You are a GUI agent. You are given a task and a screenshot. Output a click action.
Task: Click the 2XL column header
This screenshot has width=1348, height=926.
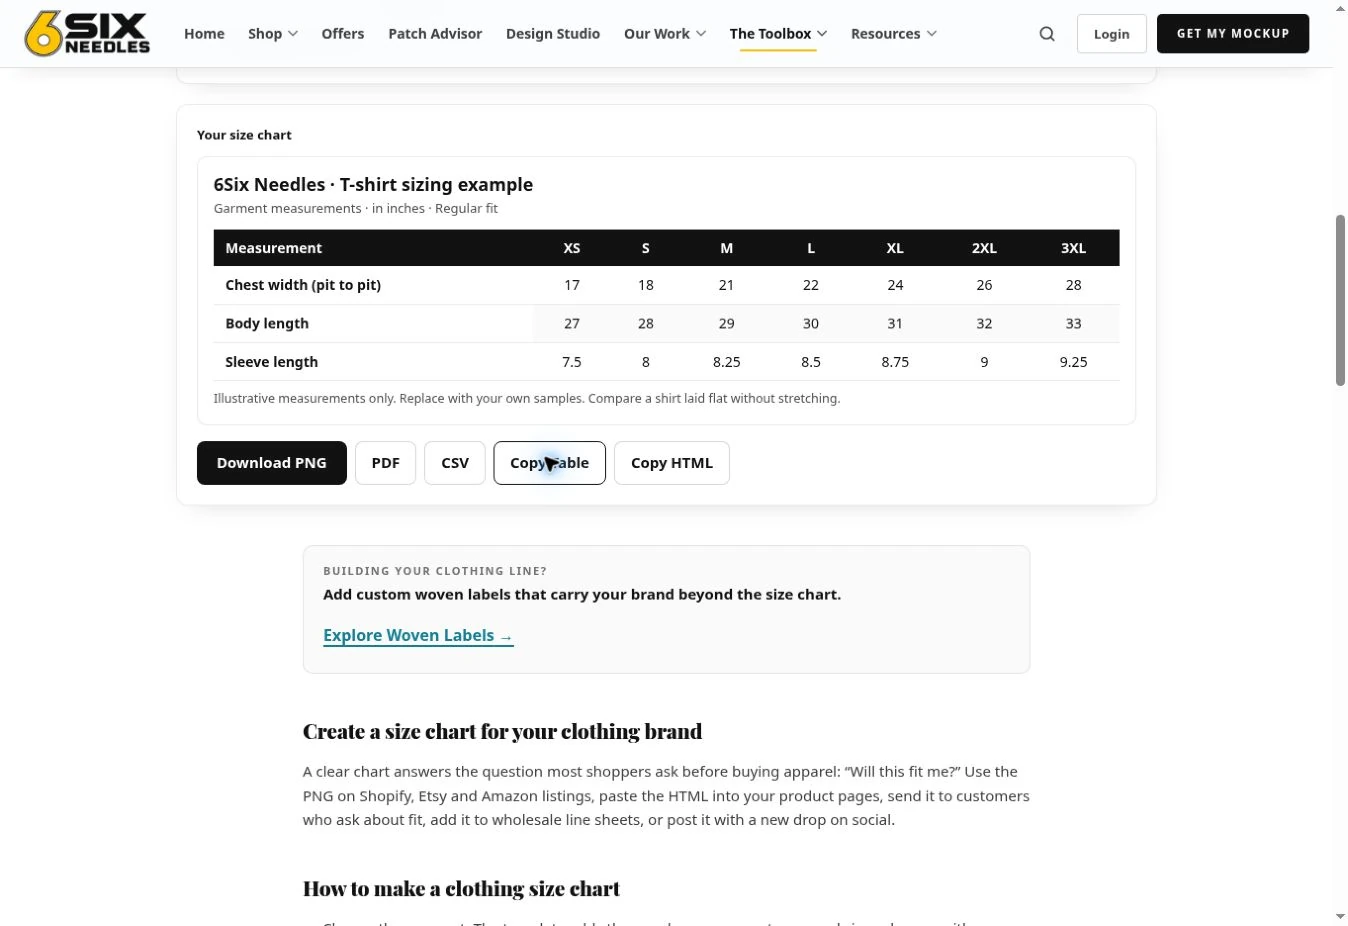coord(984,248)
